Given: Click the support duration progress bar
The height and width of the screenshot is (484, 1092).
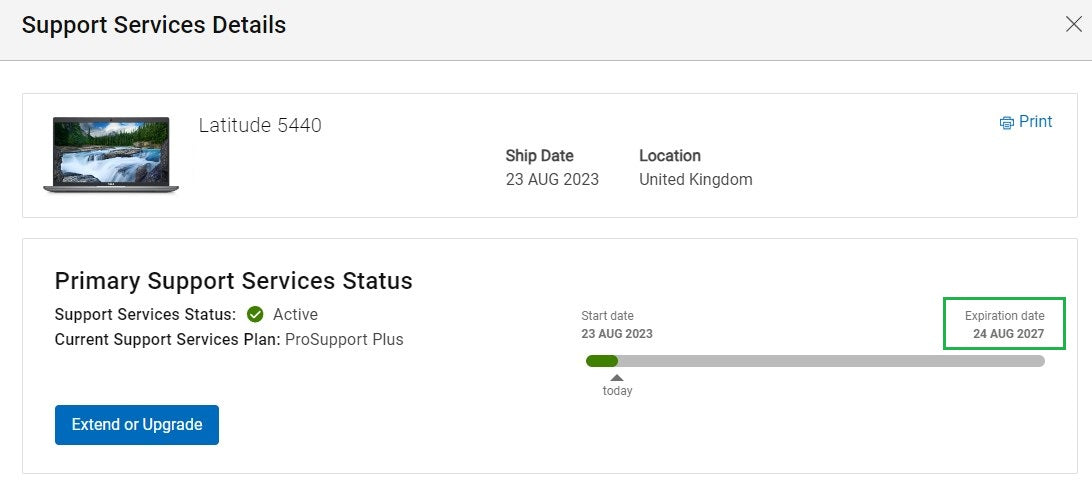Looking at the screenshot, I should [815, 361].
